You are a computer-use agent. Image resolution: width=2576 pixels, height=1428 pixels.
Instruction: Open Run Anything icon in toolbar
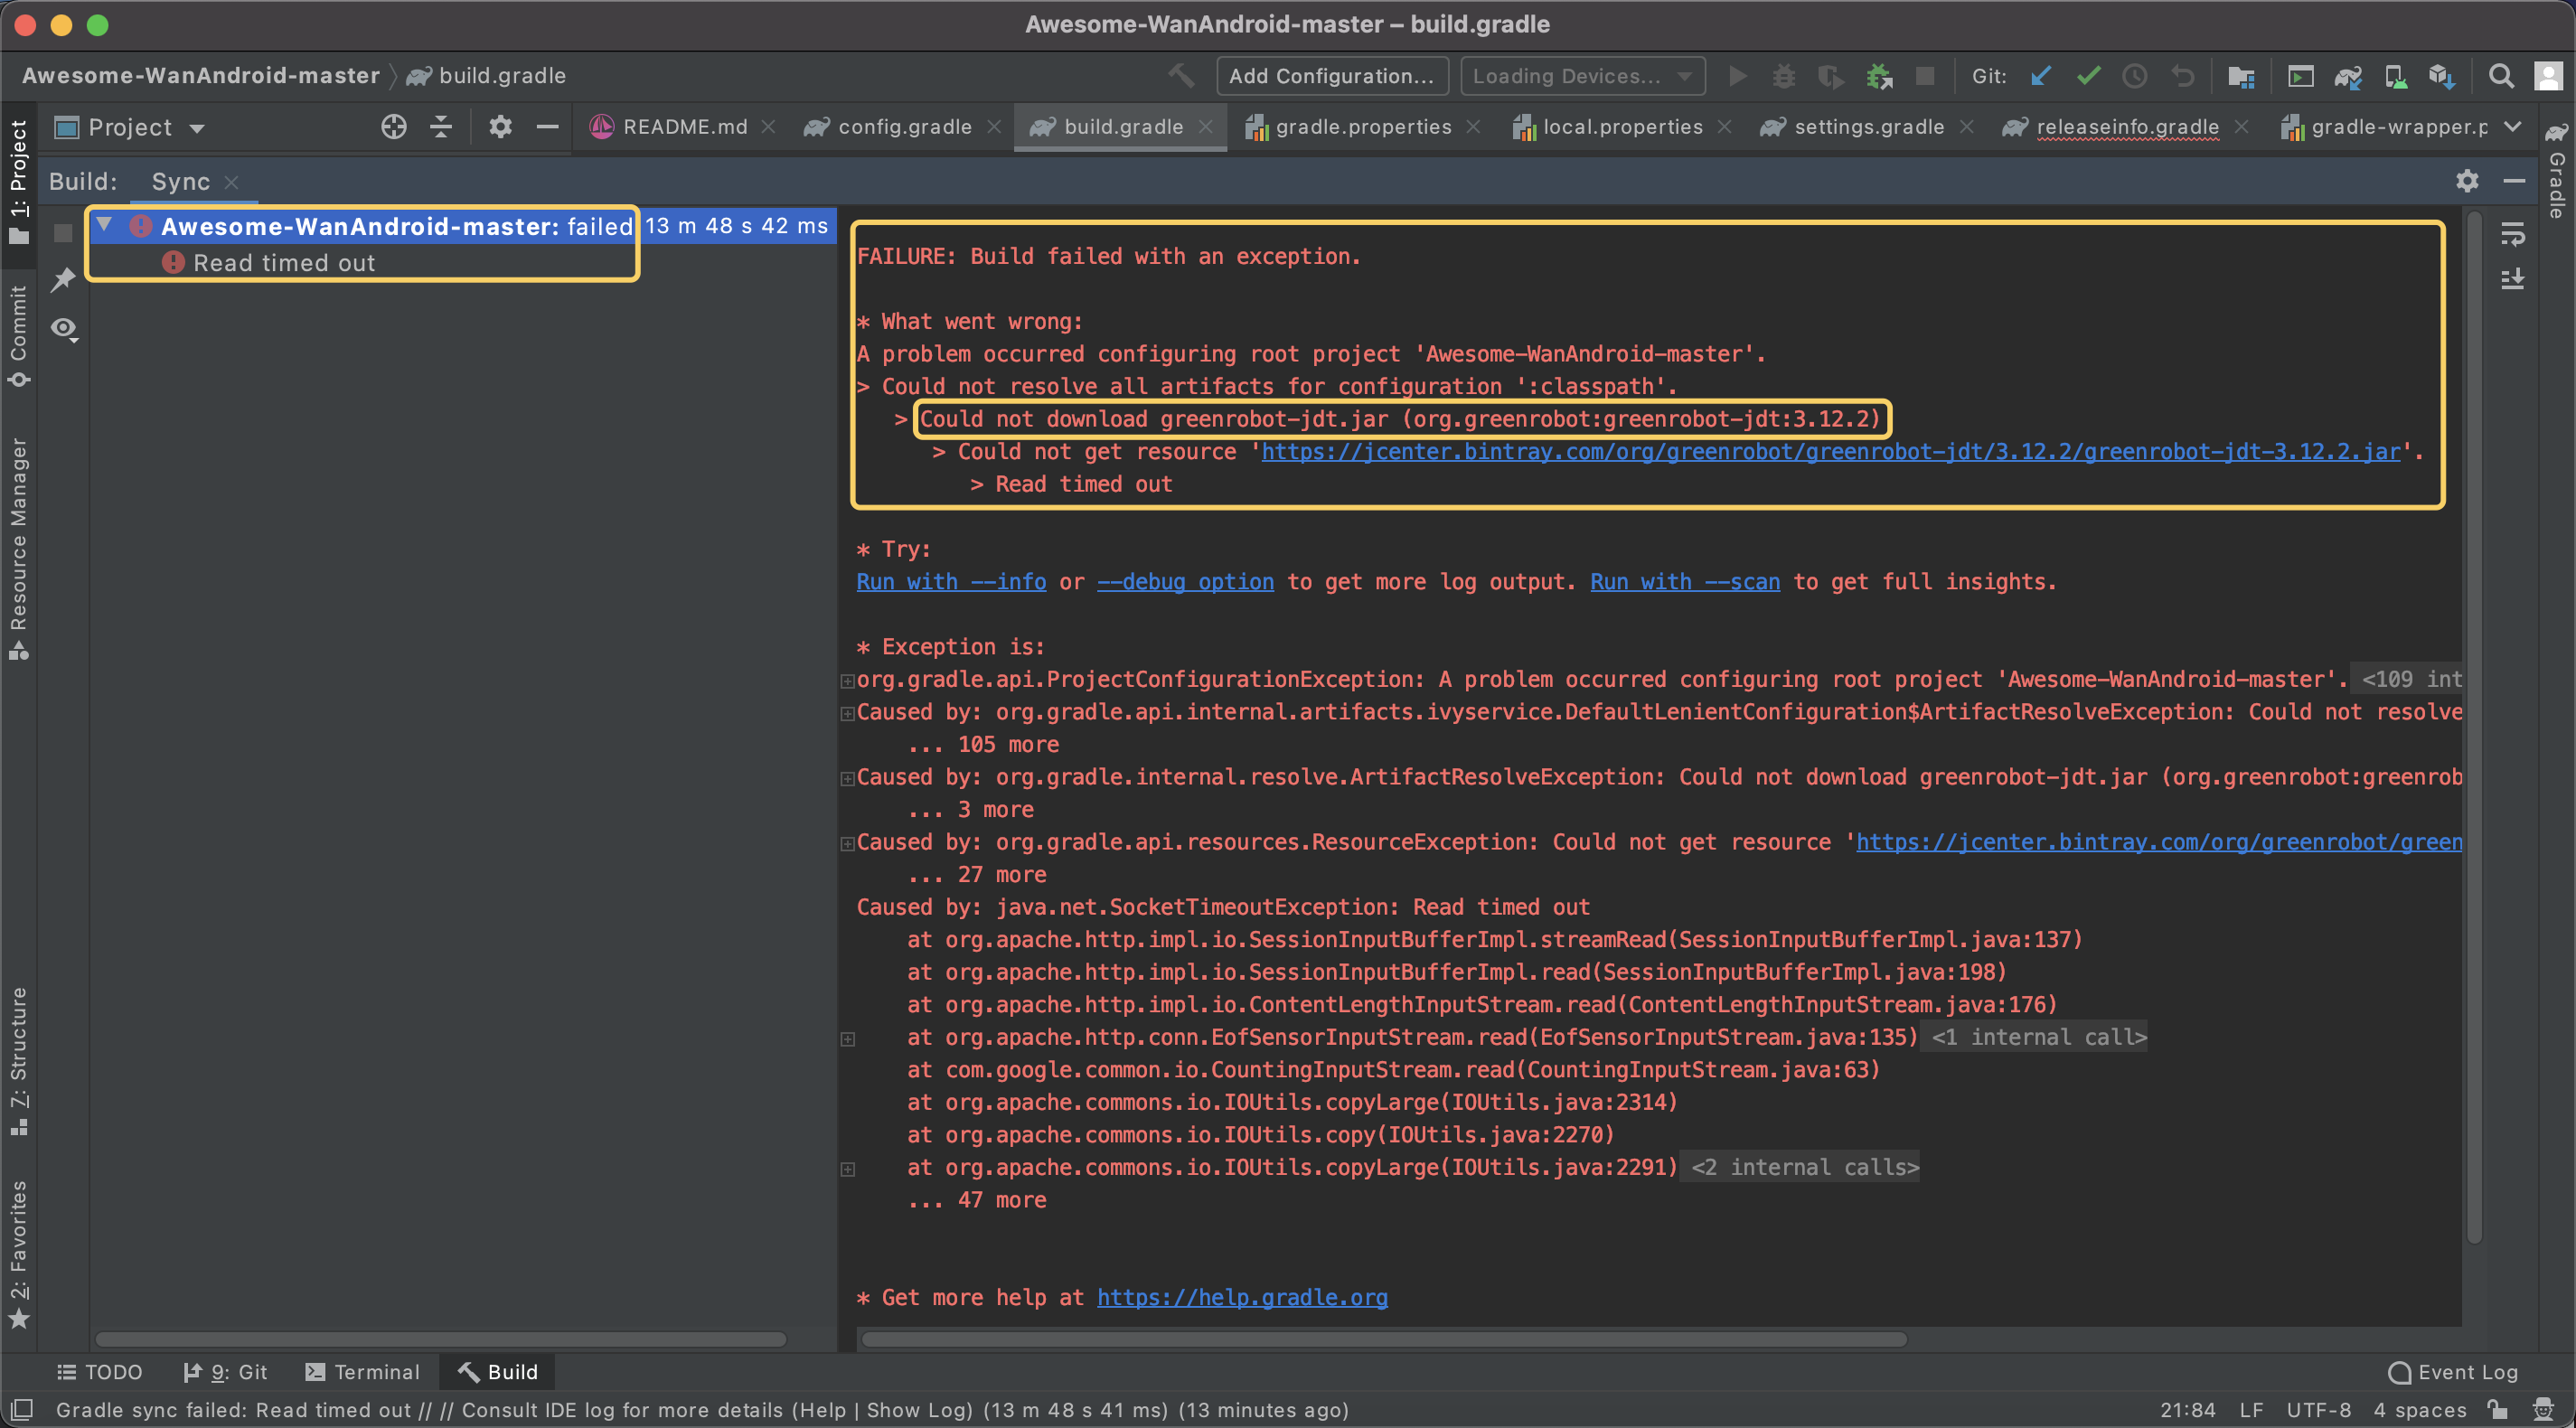[x=2300, y=76]
